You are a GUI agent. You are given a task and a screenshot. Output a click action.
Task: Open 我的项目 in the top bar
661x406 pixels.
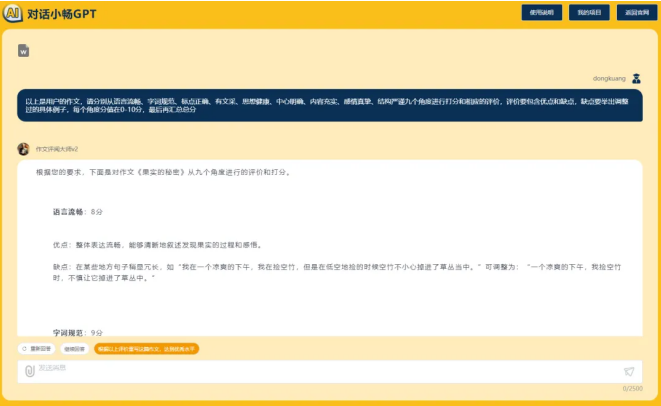click(589, 13)
